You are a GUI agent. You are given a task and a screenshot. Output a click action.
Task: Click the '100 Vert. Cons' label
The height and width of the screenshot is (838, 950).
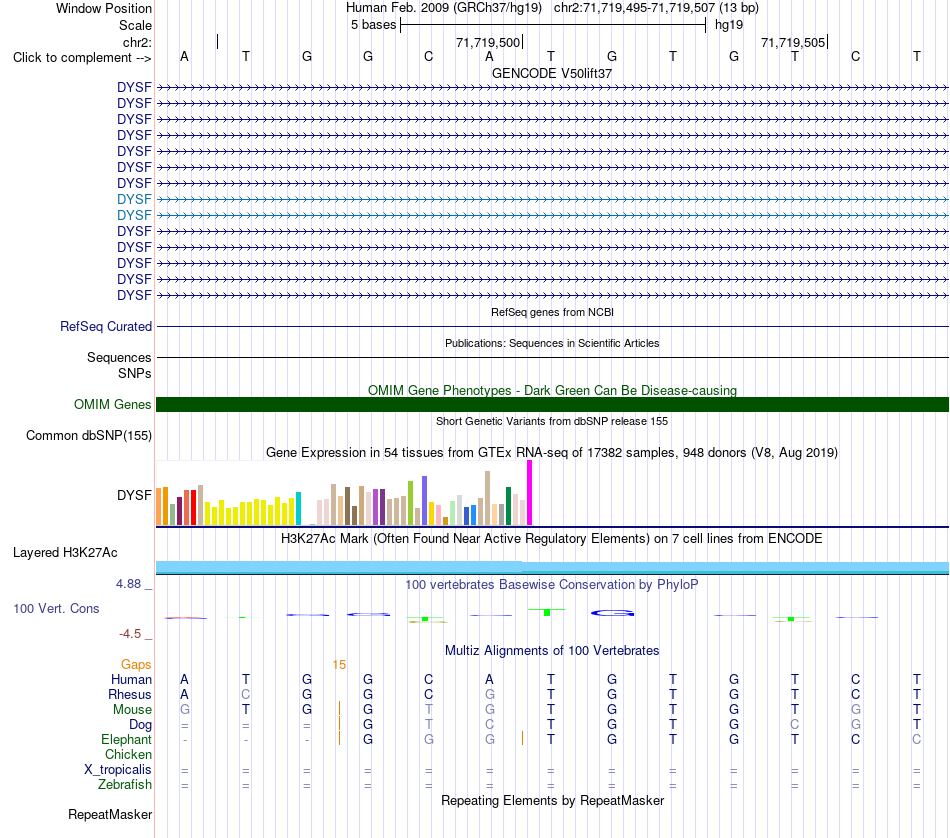pos(56,608)
